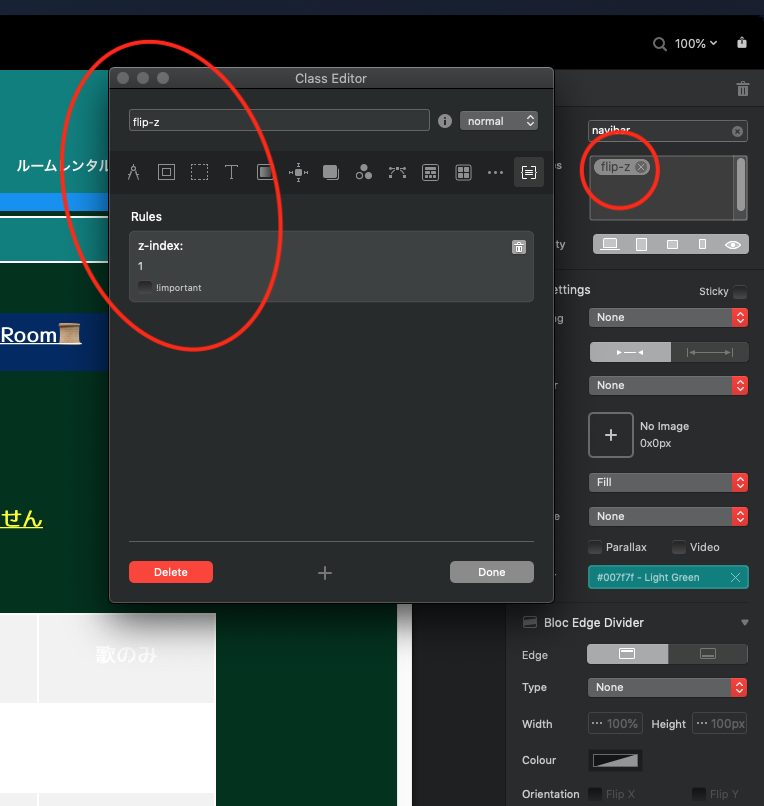The image size is (764, 806).
Task: Toggle the eye visibility icon
Action: tap(734, 244)
